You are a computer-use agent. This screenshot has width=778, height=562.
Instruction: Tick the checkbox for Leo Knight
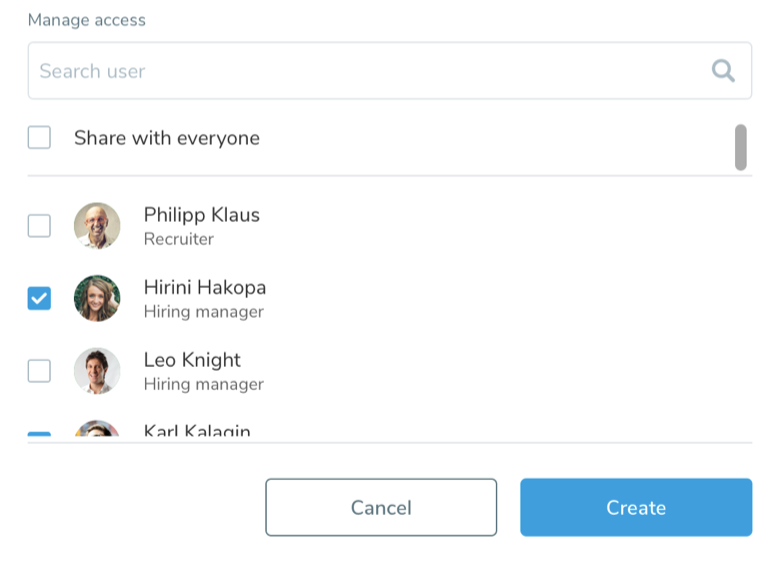[x=39, y=371]
